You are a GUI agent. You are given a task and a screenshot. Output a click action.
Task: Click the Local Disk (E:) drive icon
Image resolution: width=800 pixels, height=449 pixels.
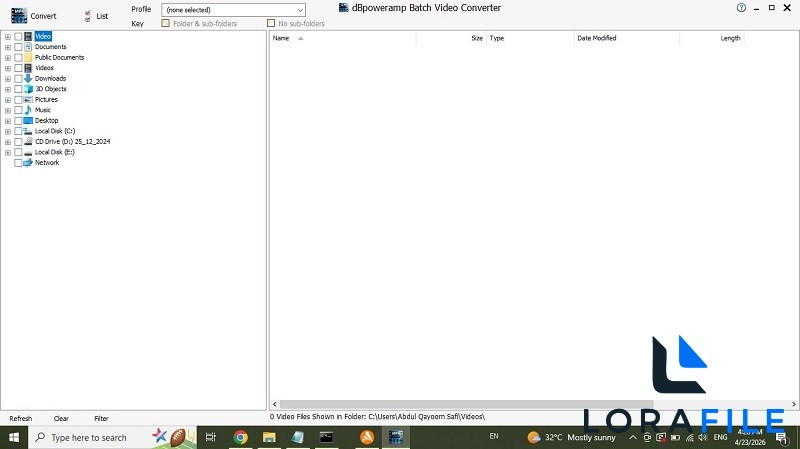[28, 152]
